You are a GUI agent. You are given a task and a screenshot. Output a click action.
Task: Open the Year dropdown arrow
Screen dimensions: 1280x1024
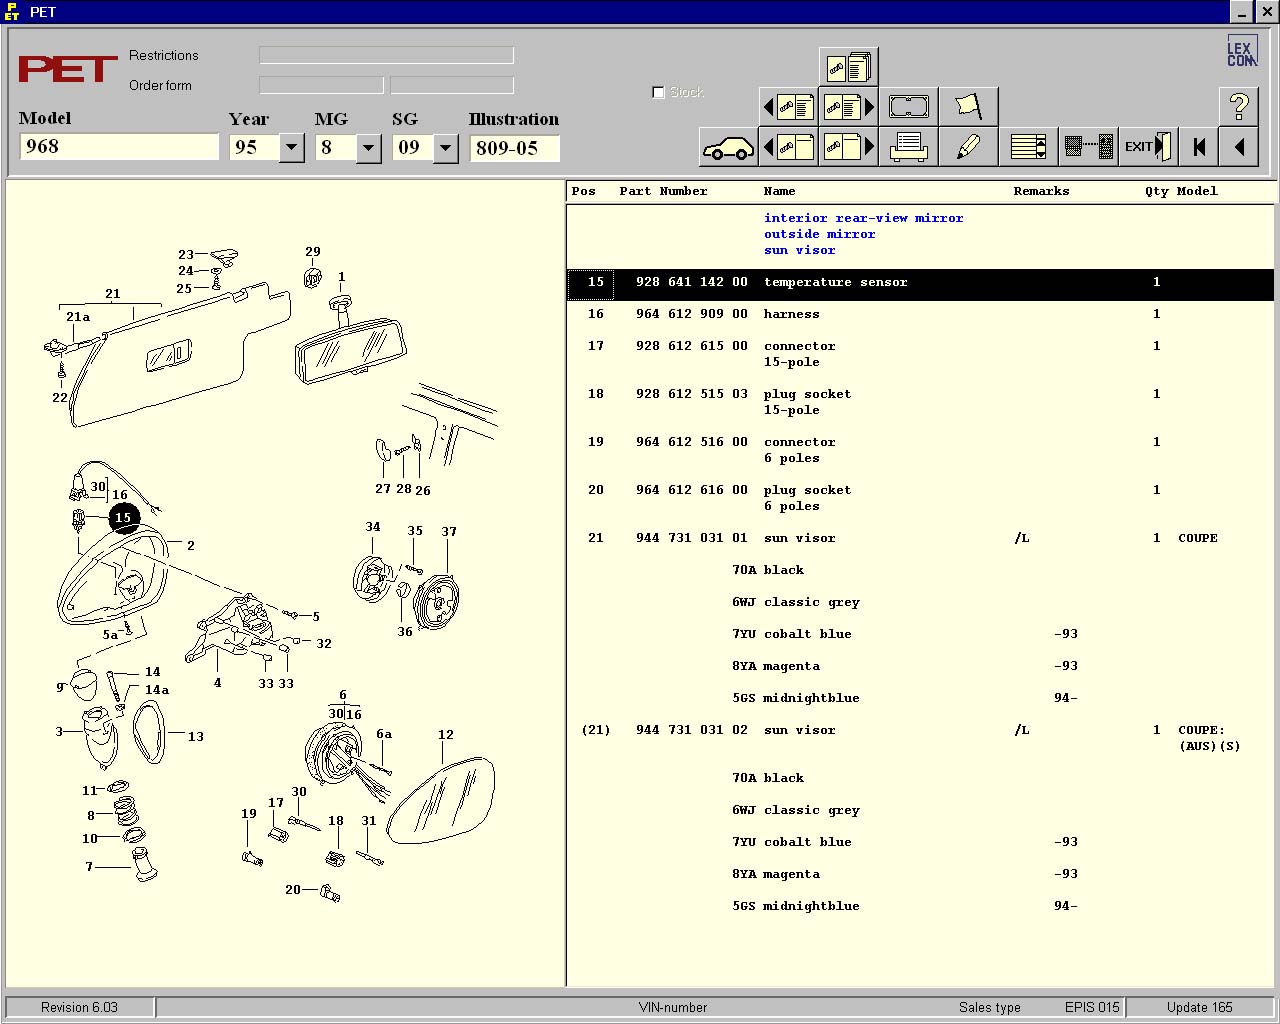tap(291, 148)
